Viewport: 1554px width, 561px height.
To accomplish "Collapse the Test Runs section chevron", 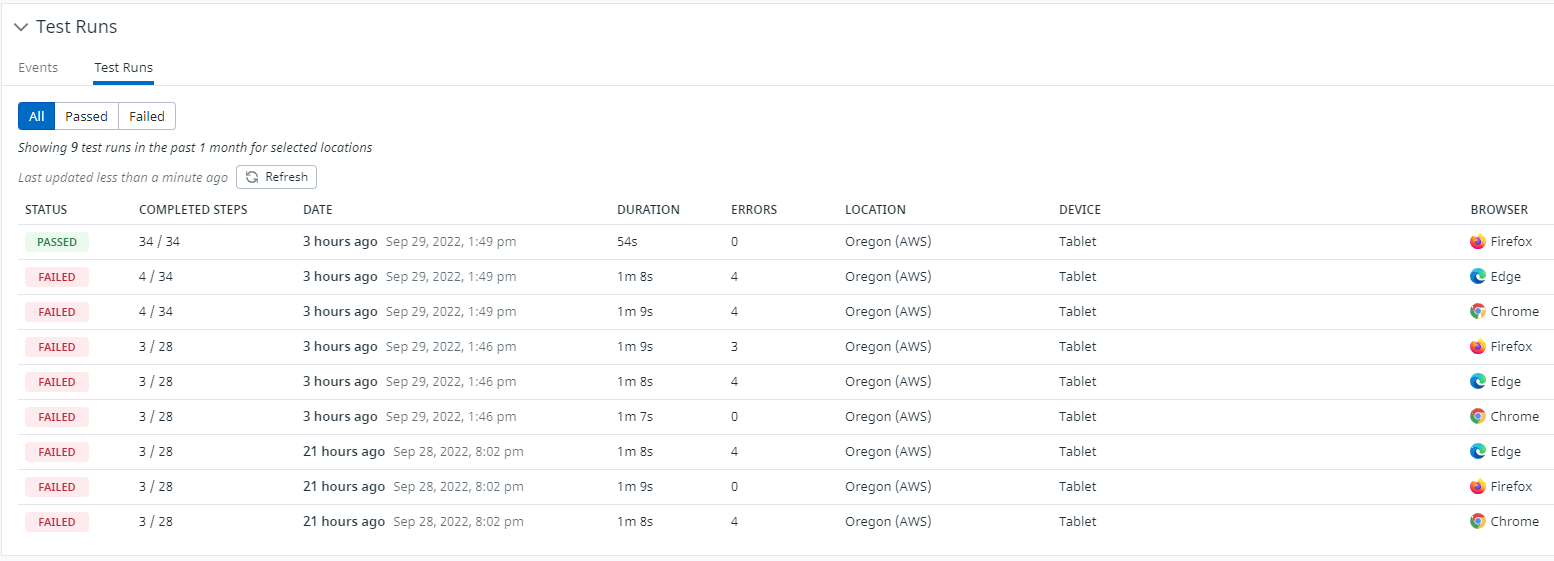I will click(21, 27).
